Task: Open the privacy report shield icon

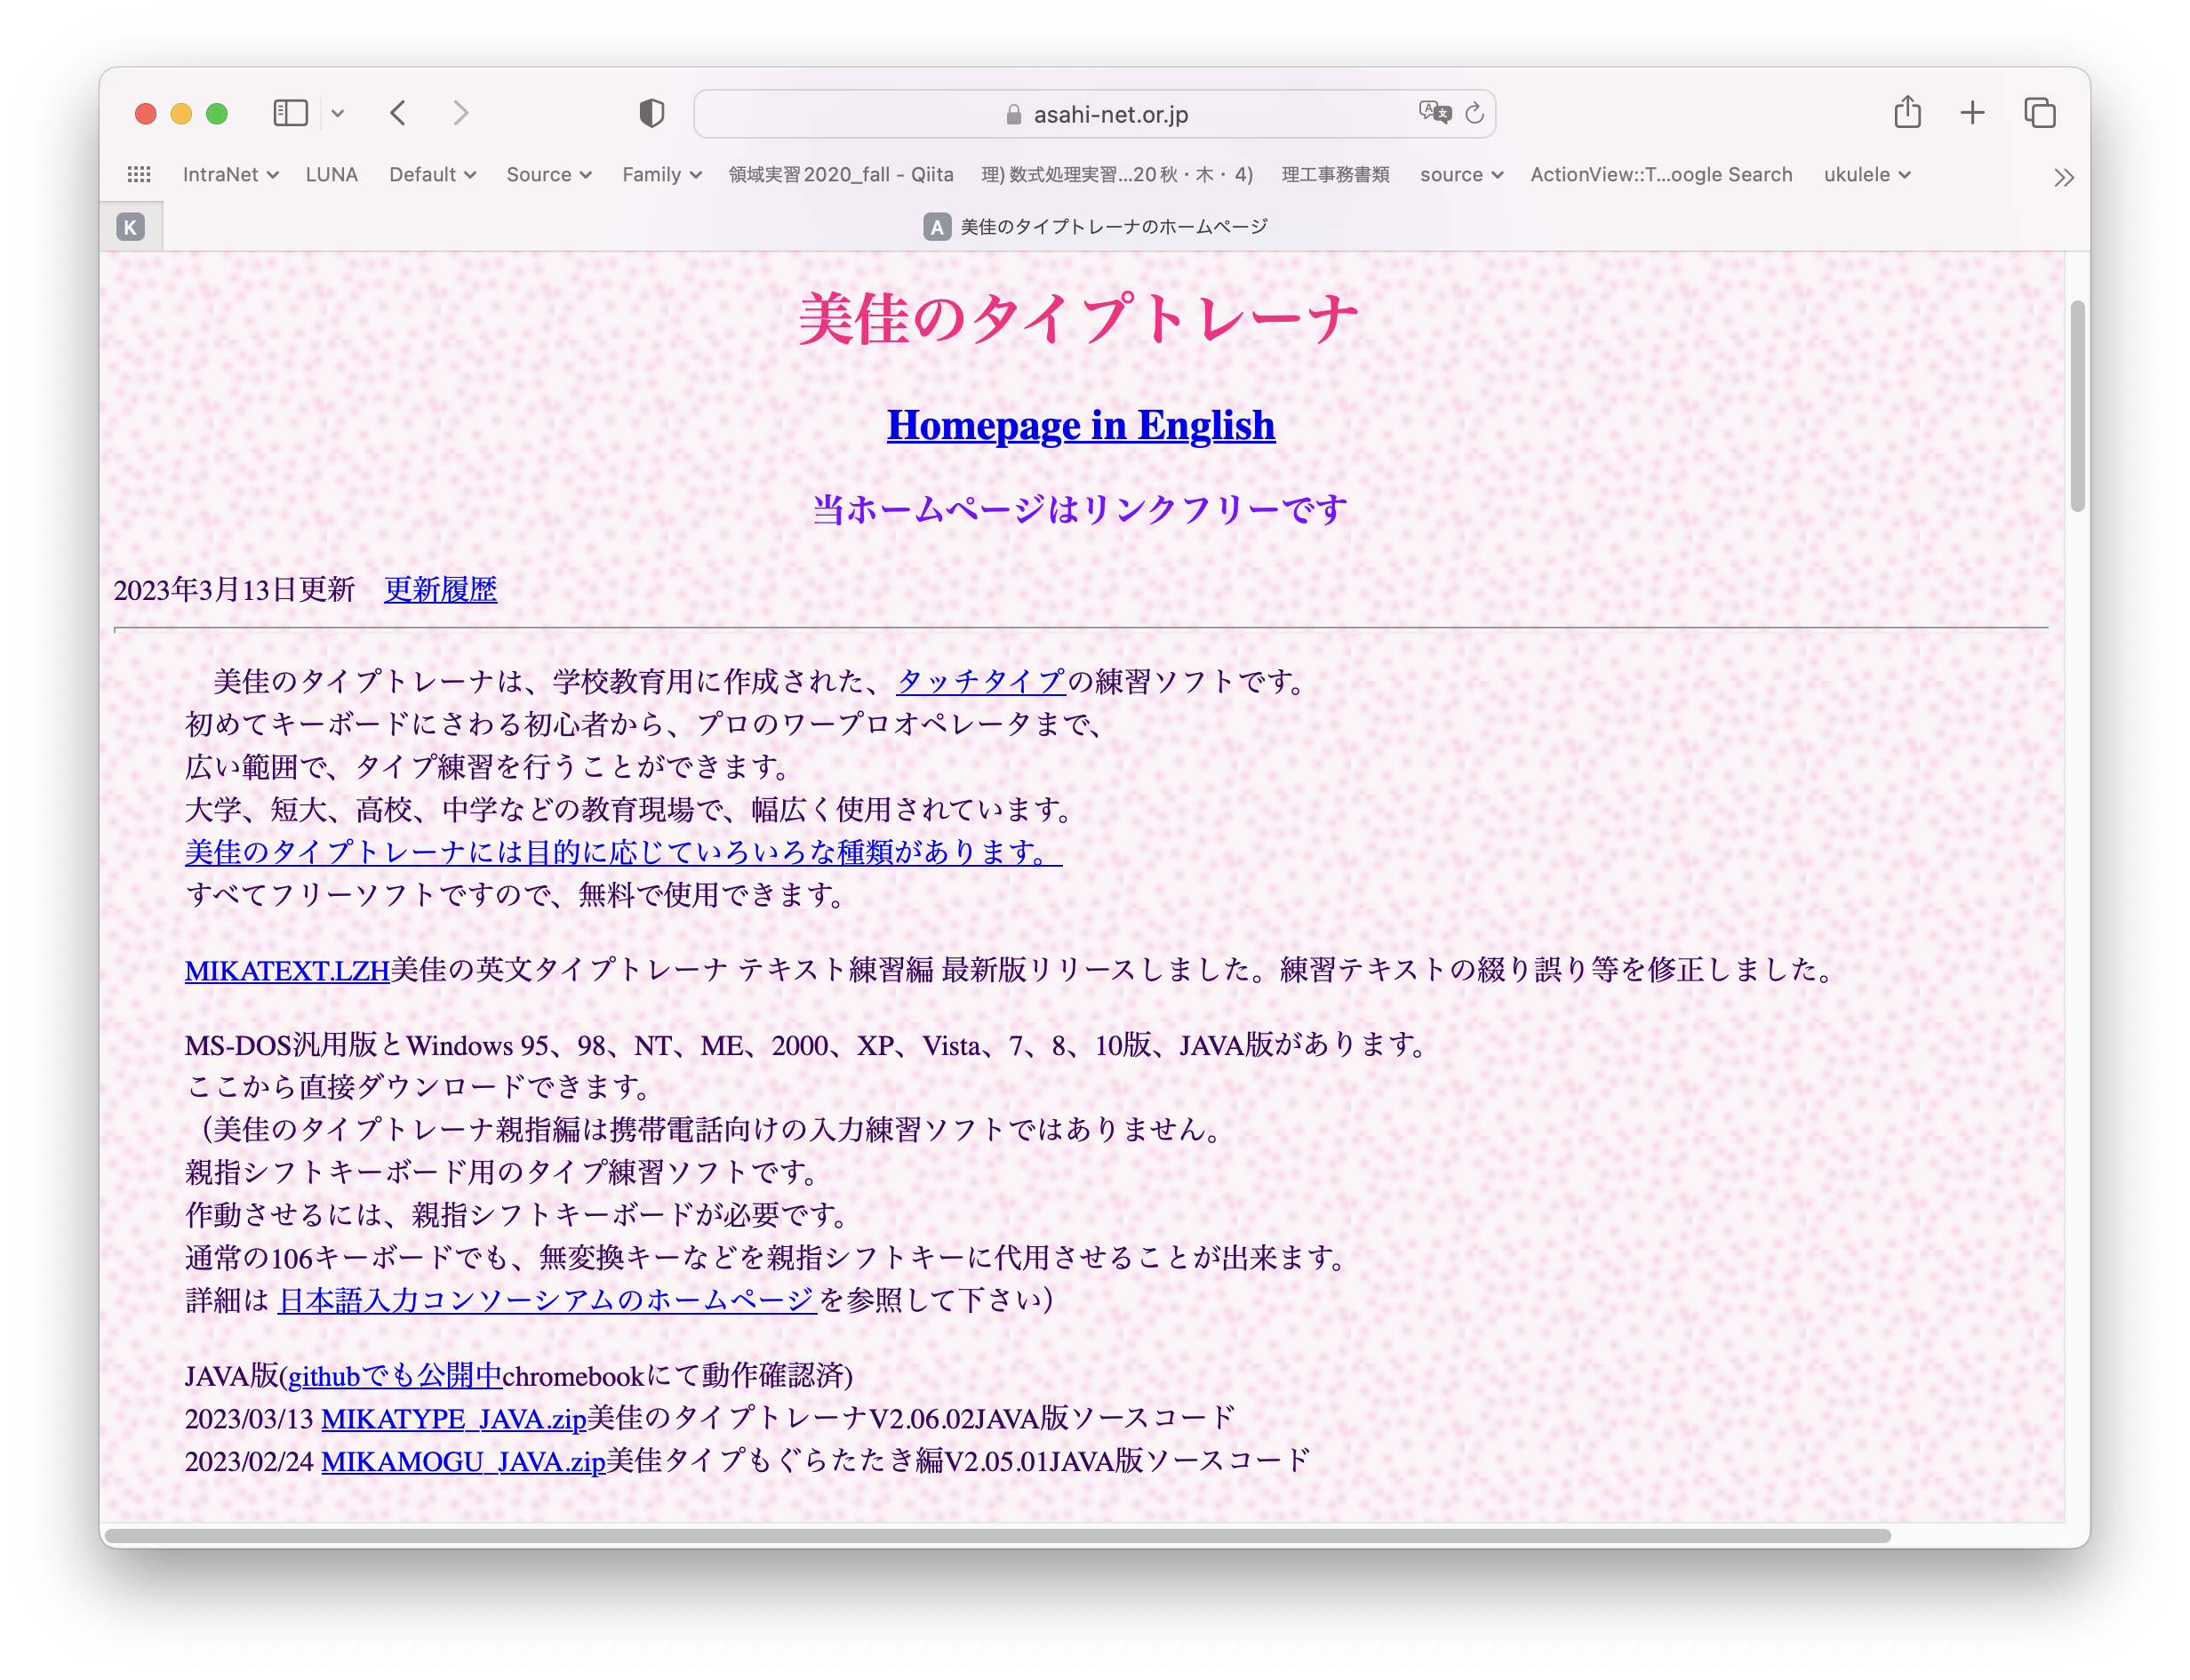Action: (x=652, y=113)
